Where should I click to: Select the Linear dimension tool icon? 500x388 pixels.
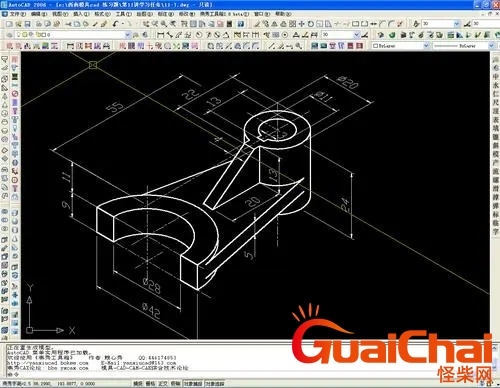[x=161, y=35]
